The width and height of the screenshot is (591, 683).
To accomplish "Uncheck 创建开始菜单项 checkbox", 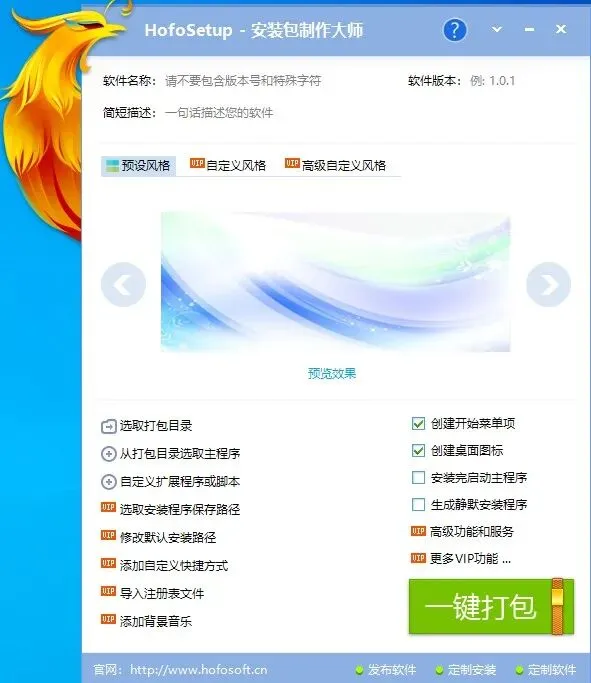I will coord(418,423).
